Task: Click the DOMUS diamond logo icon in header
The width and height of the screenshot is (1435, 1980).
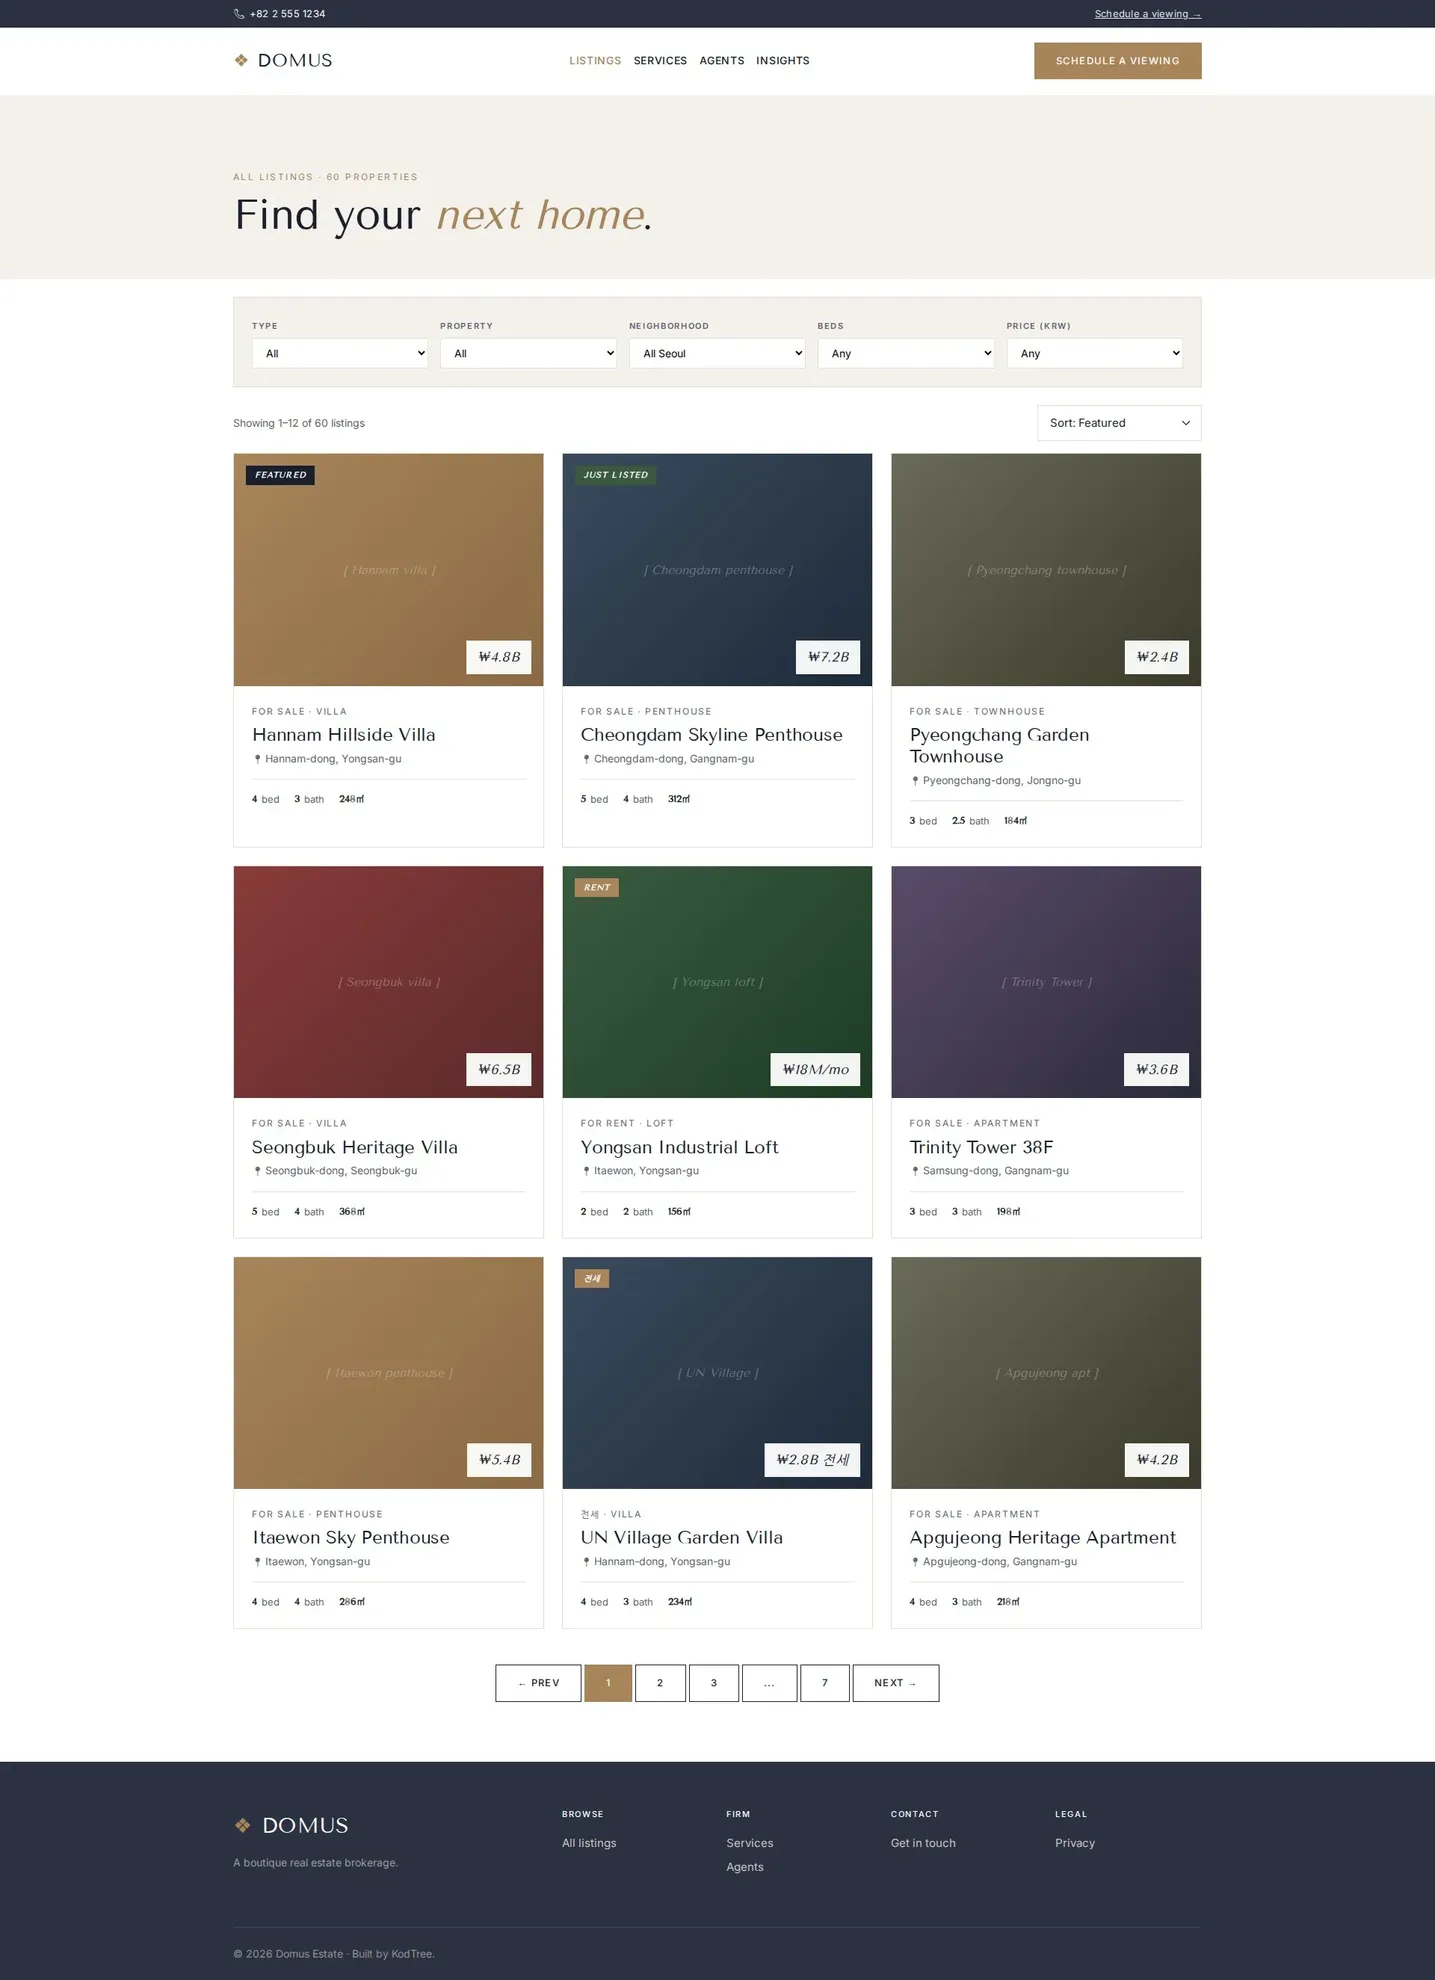Action: click(x=241, y=60)
